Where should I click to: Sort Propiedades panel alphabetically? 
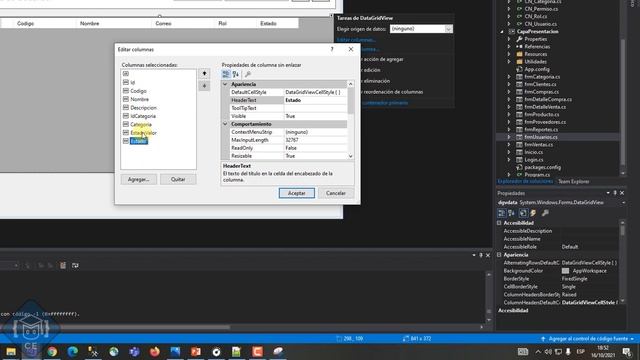511,213
